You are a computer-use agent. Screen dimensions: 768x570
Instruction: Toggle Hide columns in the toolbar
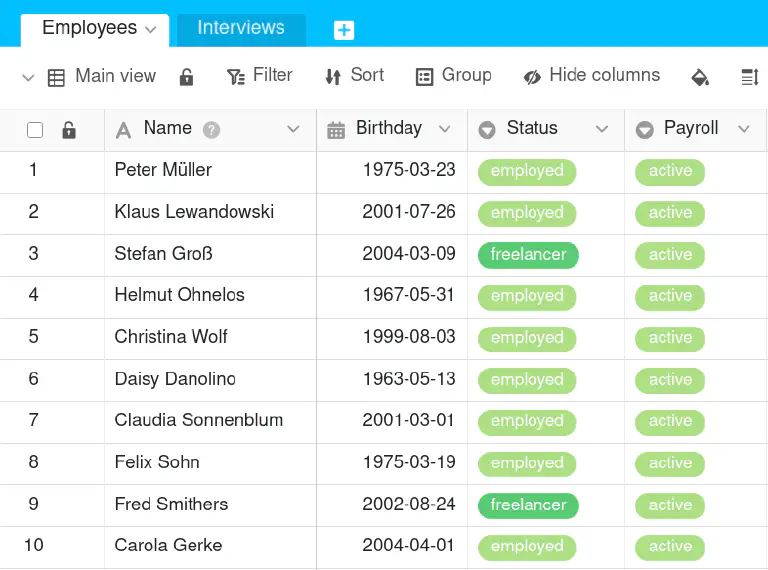click(x=592, y=76)
